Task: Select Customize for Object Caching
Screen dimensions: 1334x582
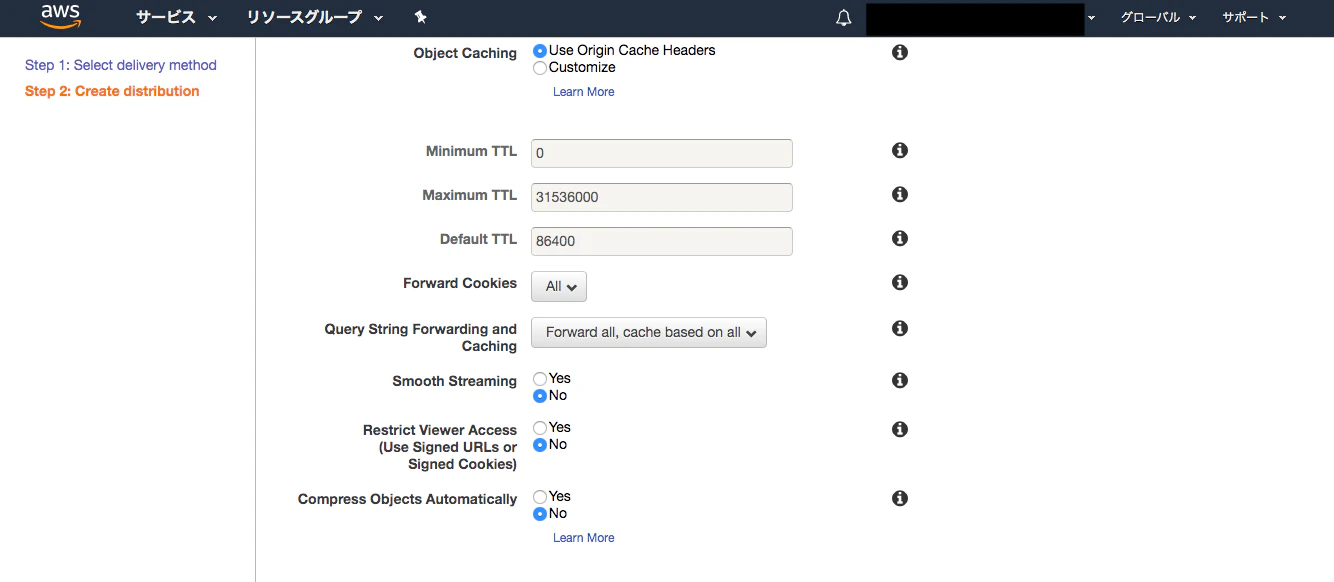Action: click(540, 68)
